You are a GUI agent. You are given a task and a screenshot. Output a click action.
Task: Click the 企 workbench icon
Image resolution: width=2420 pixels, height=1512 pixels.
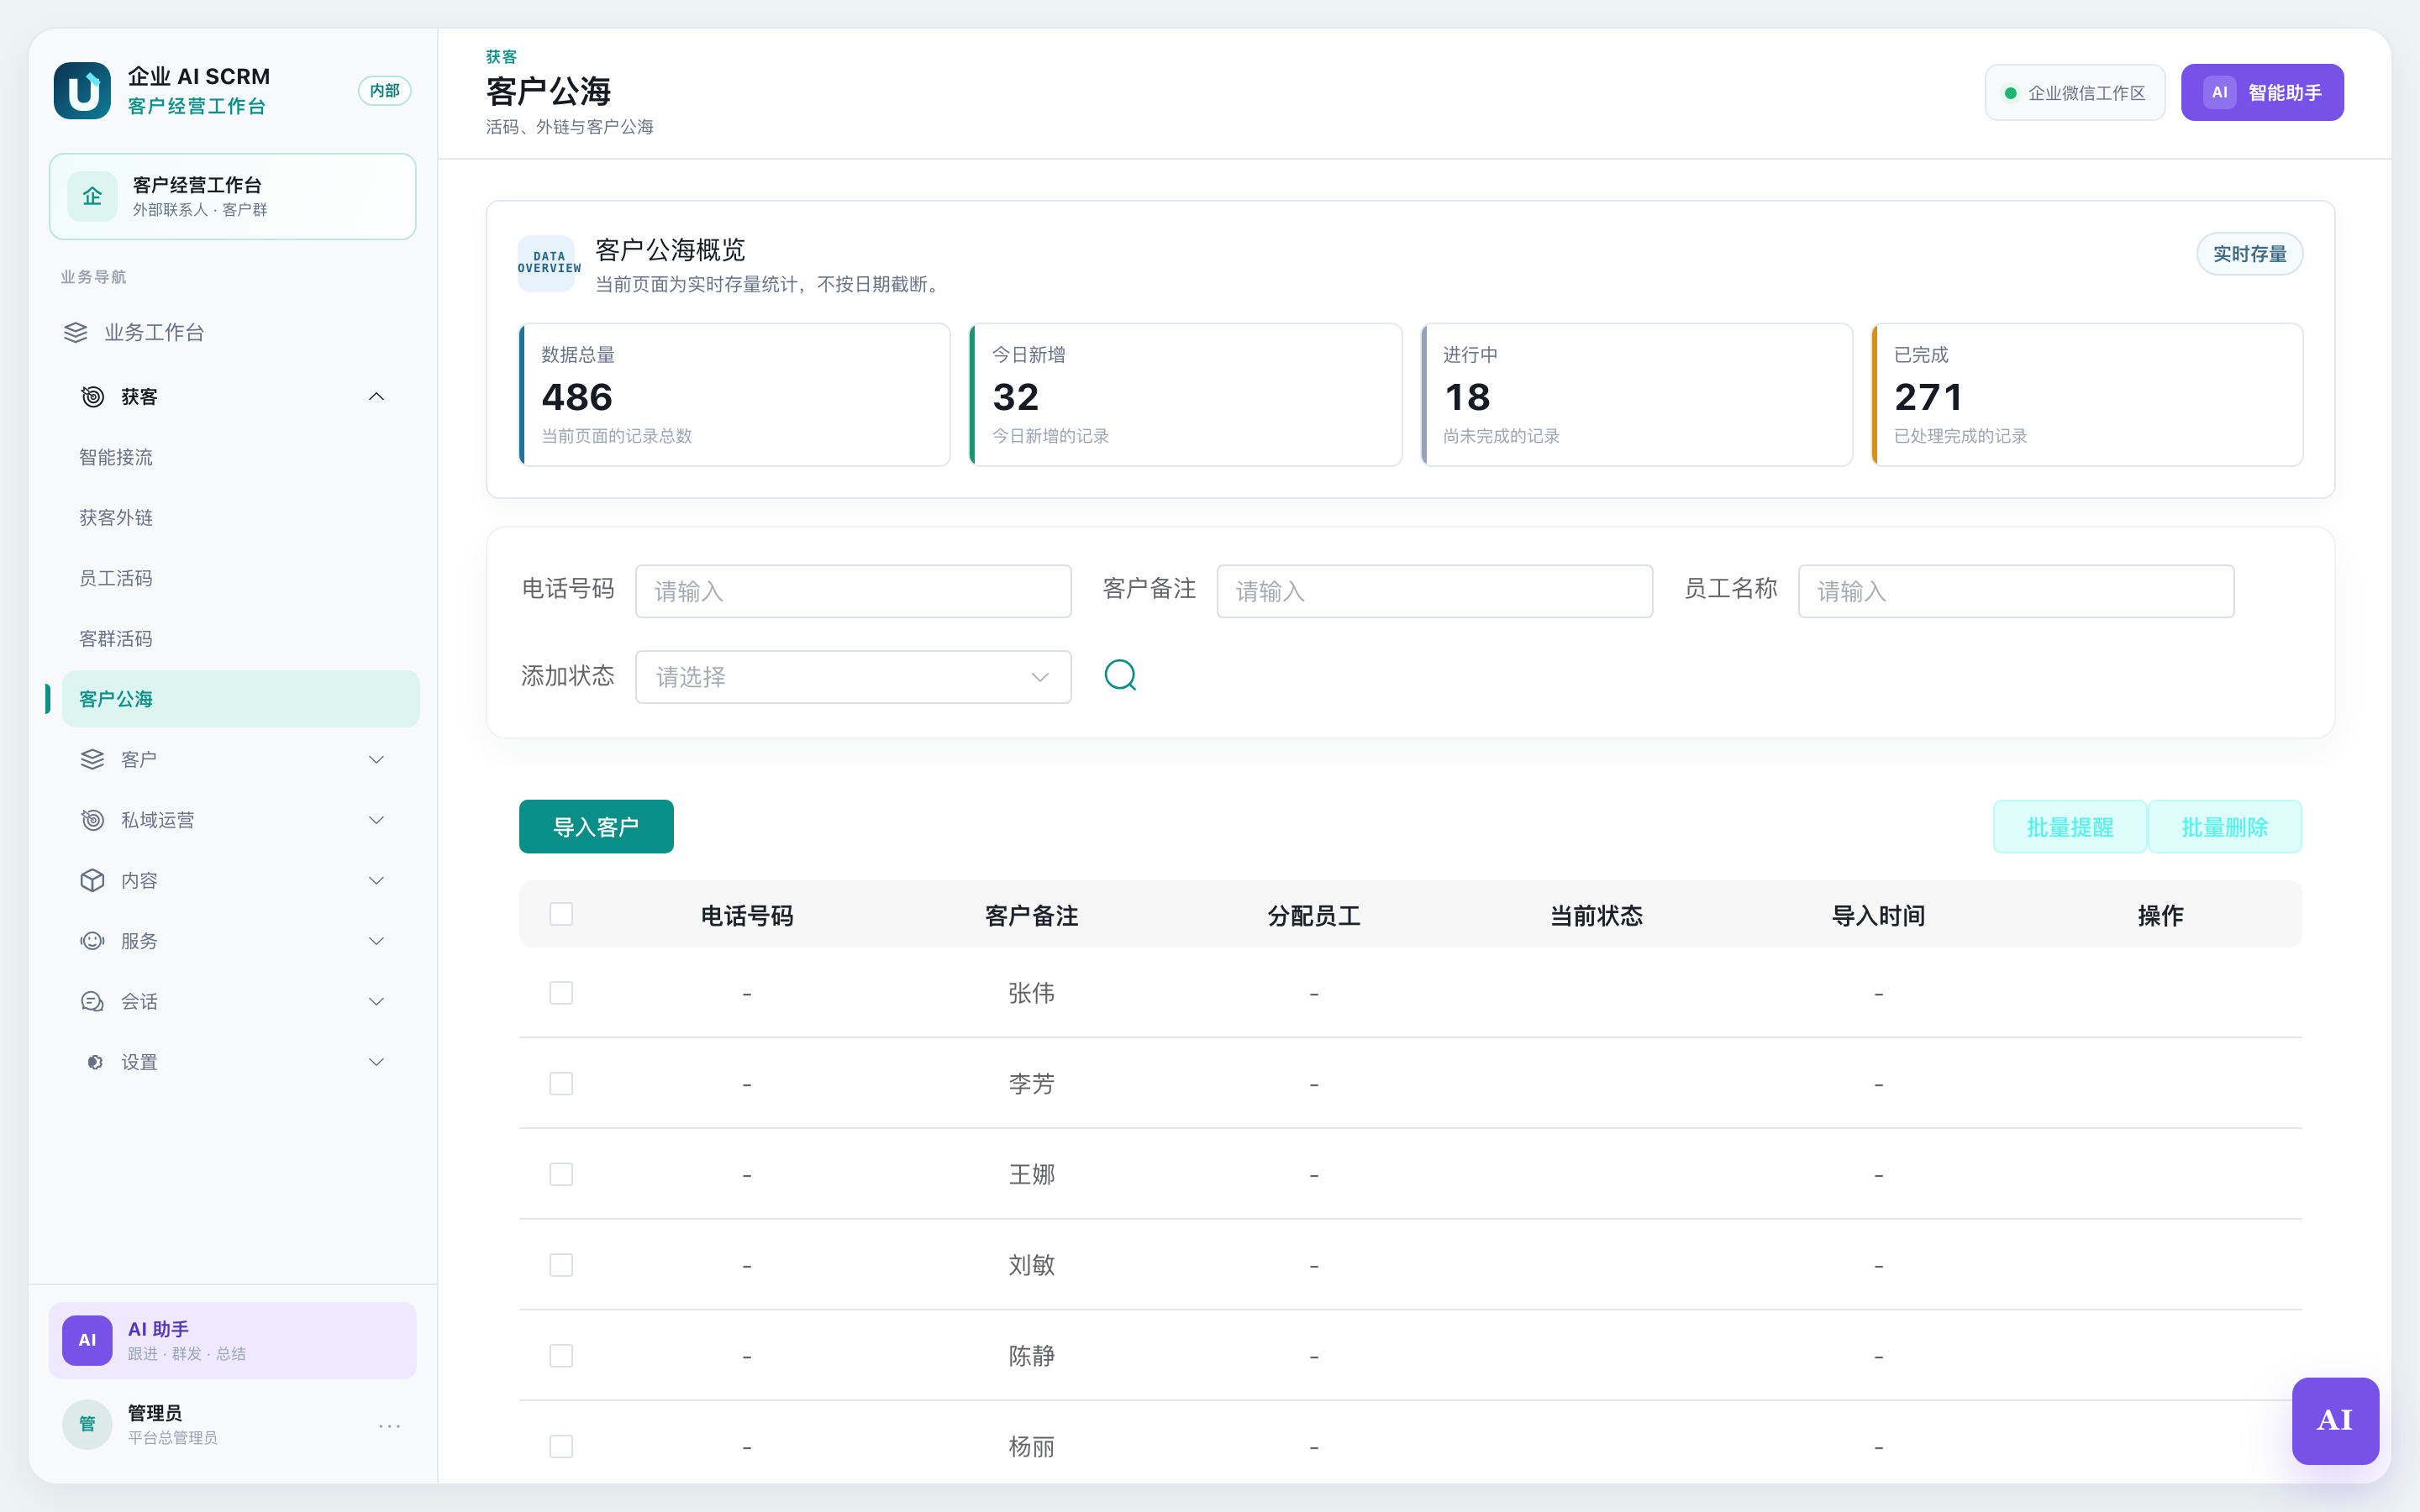coord(92,196)
